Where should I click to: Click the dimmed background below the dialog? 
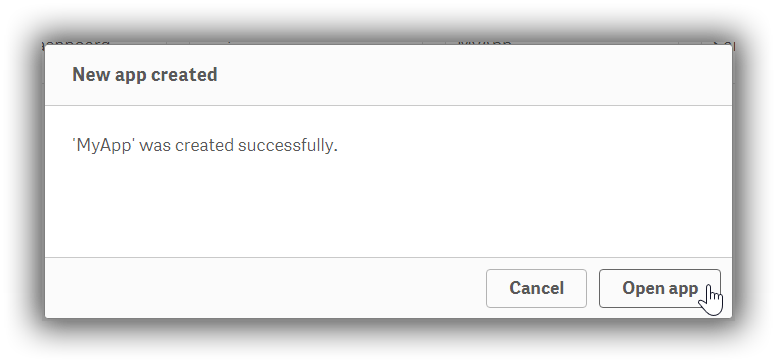pos(388,342)
